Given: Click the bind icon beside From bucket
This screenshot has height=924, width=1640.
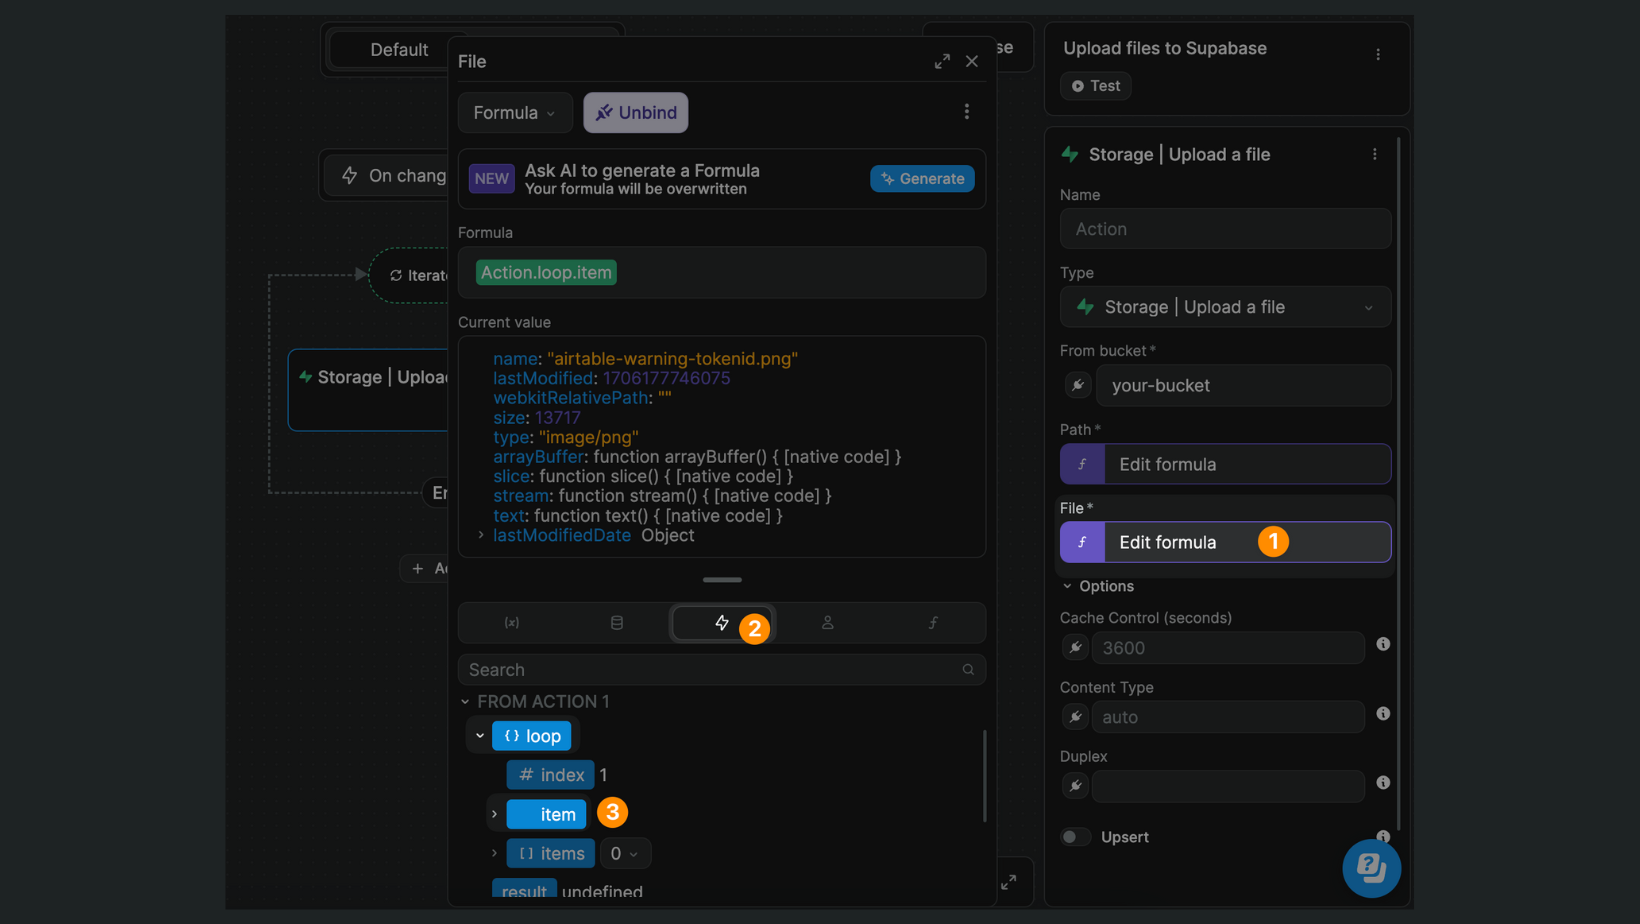Looking at the screenshot, I should pyautogui.click(x=1077, y=385).
